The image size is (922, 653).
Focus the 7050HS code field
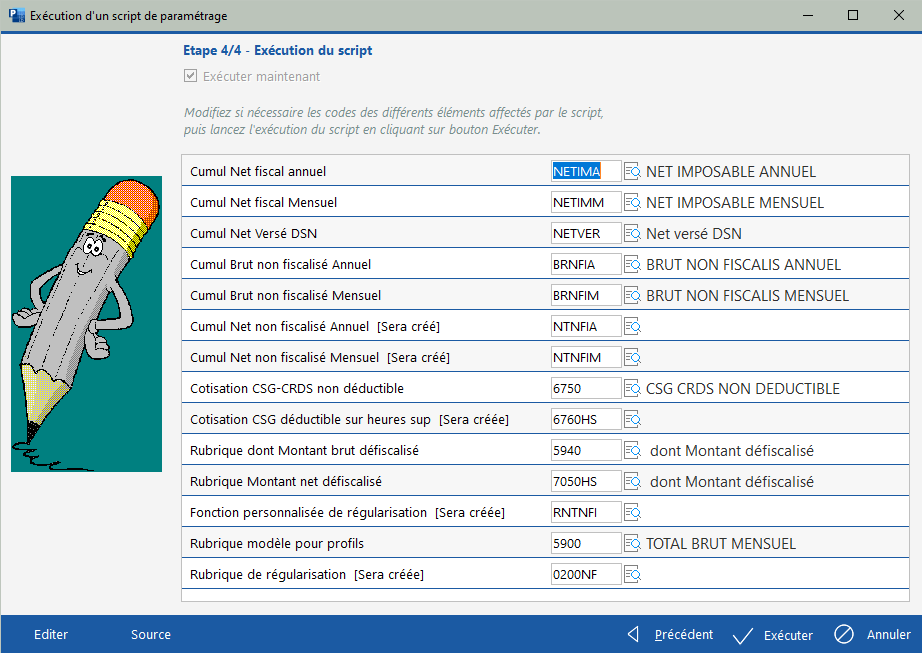tap(586, 482)
